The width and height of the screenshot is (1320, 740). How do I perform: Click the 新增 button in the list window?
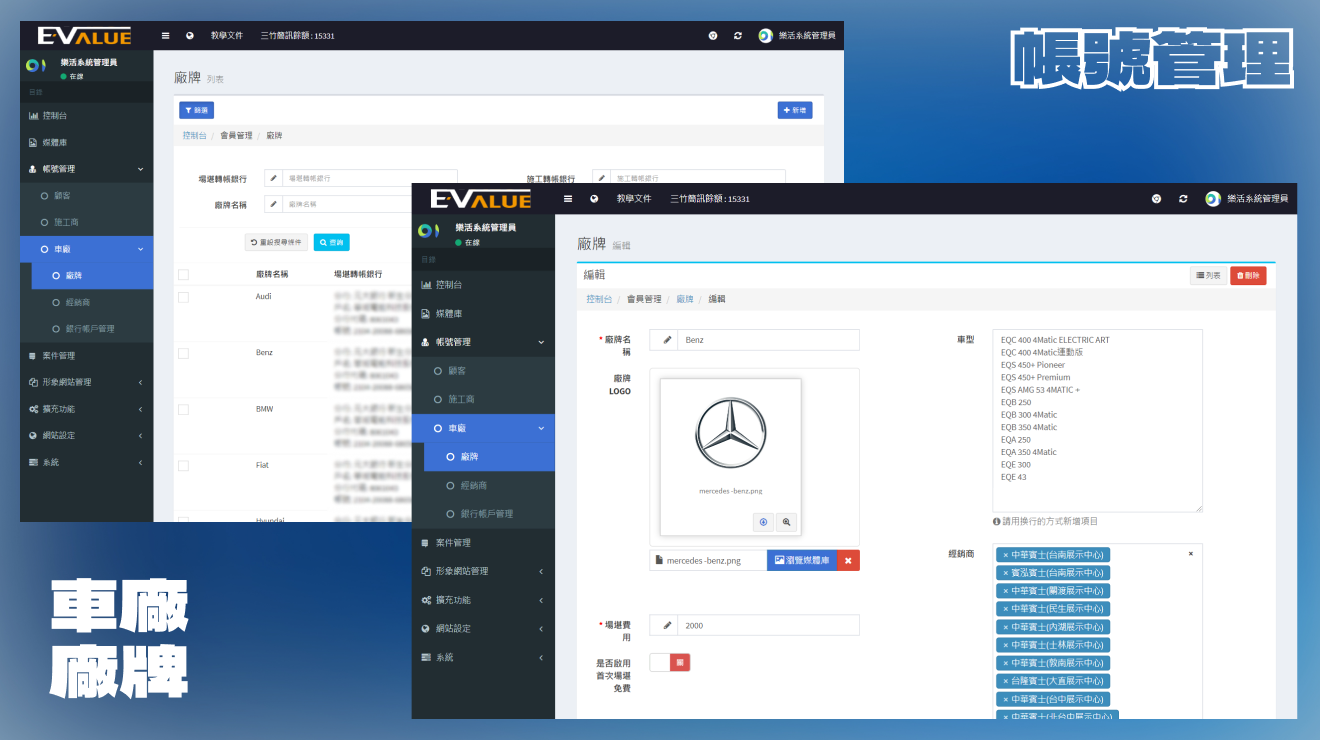[x=795, y=110]
